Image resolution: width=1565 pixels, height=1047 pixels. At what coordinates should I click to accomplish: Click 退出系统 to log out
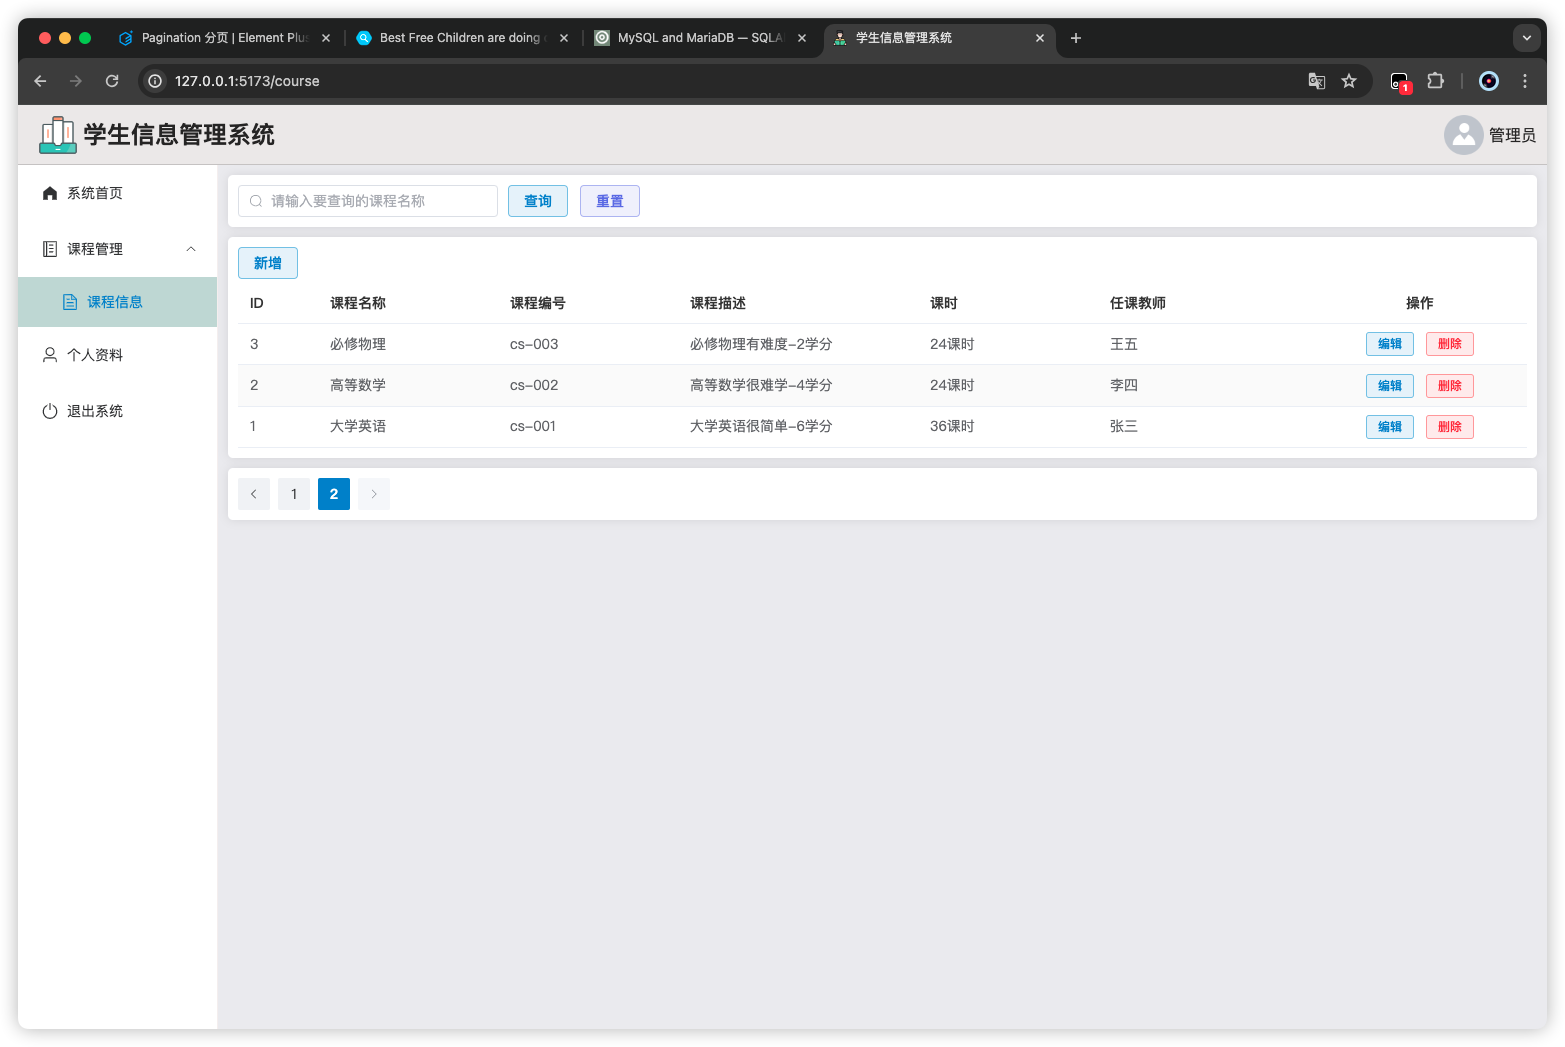(118, 411)
